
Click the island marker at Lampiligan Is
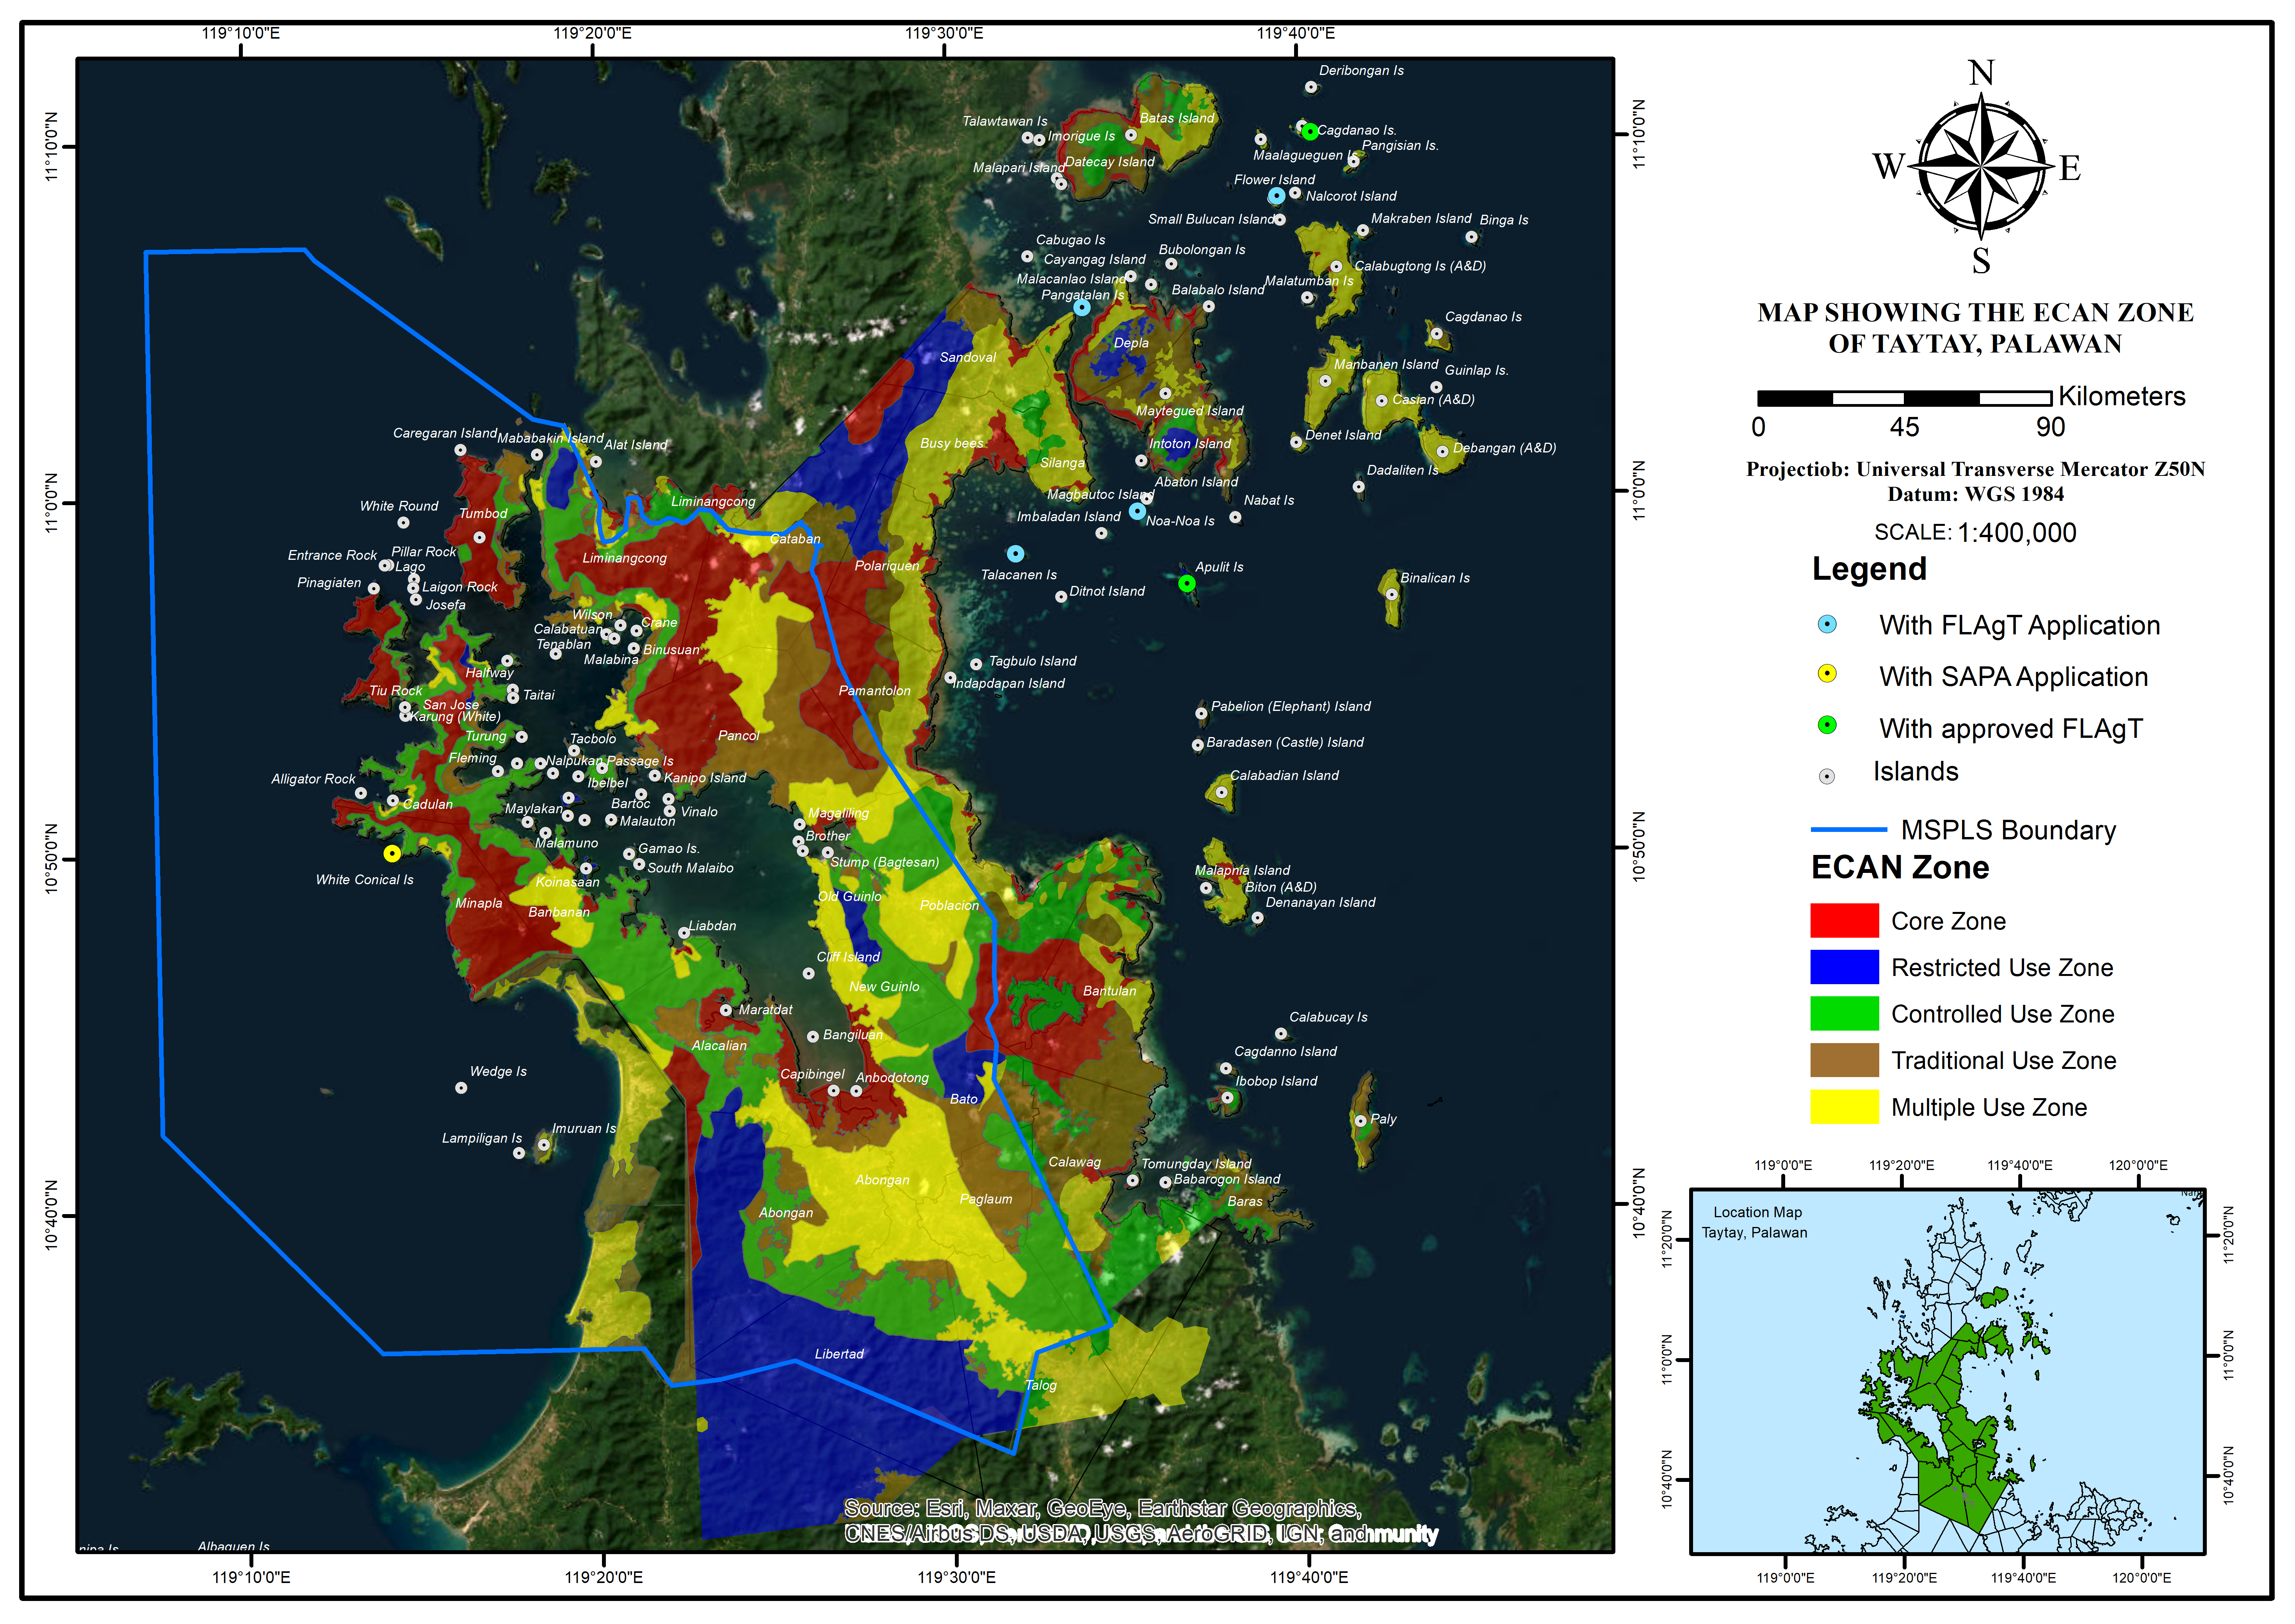pyautogui.click(x=519, y=1153)
